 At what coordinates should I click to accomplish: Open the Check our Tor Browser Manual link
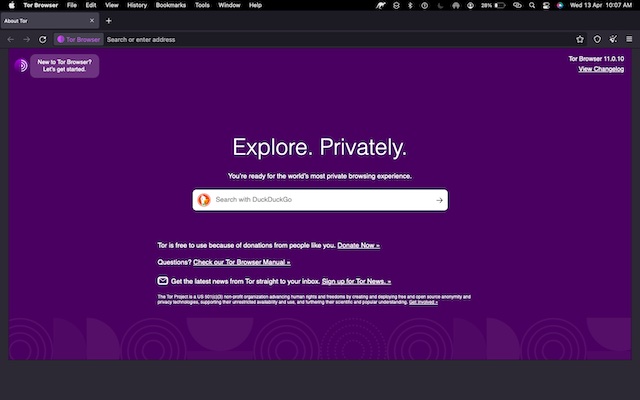click(242, 262)
